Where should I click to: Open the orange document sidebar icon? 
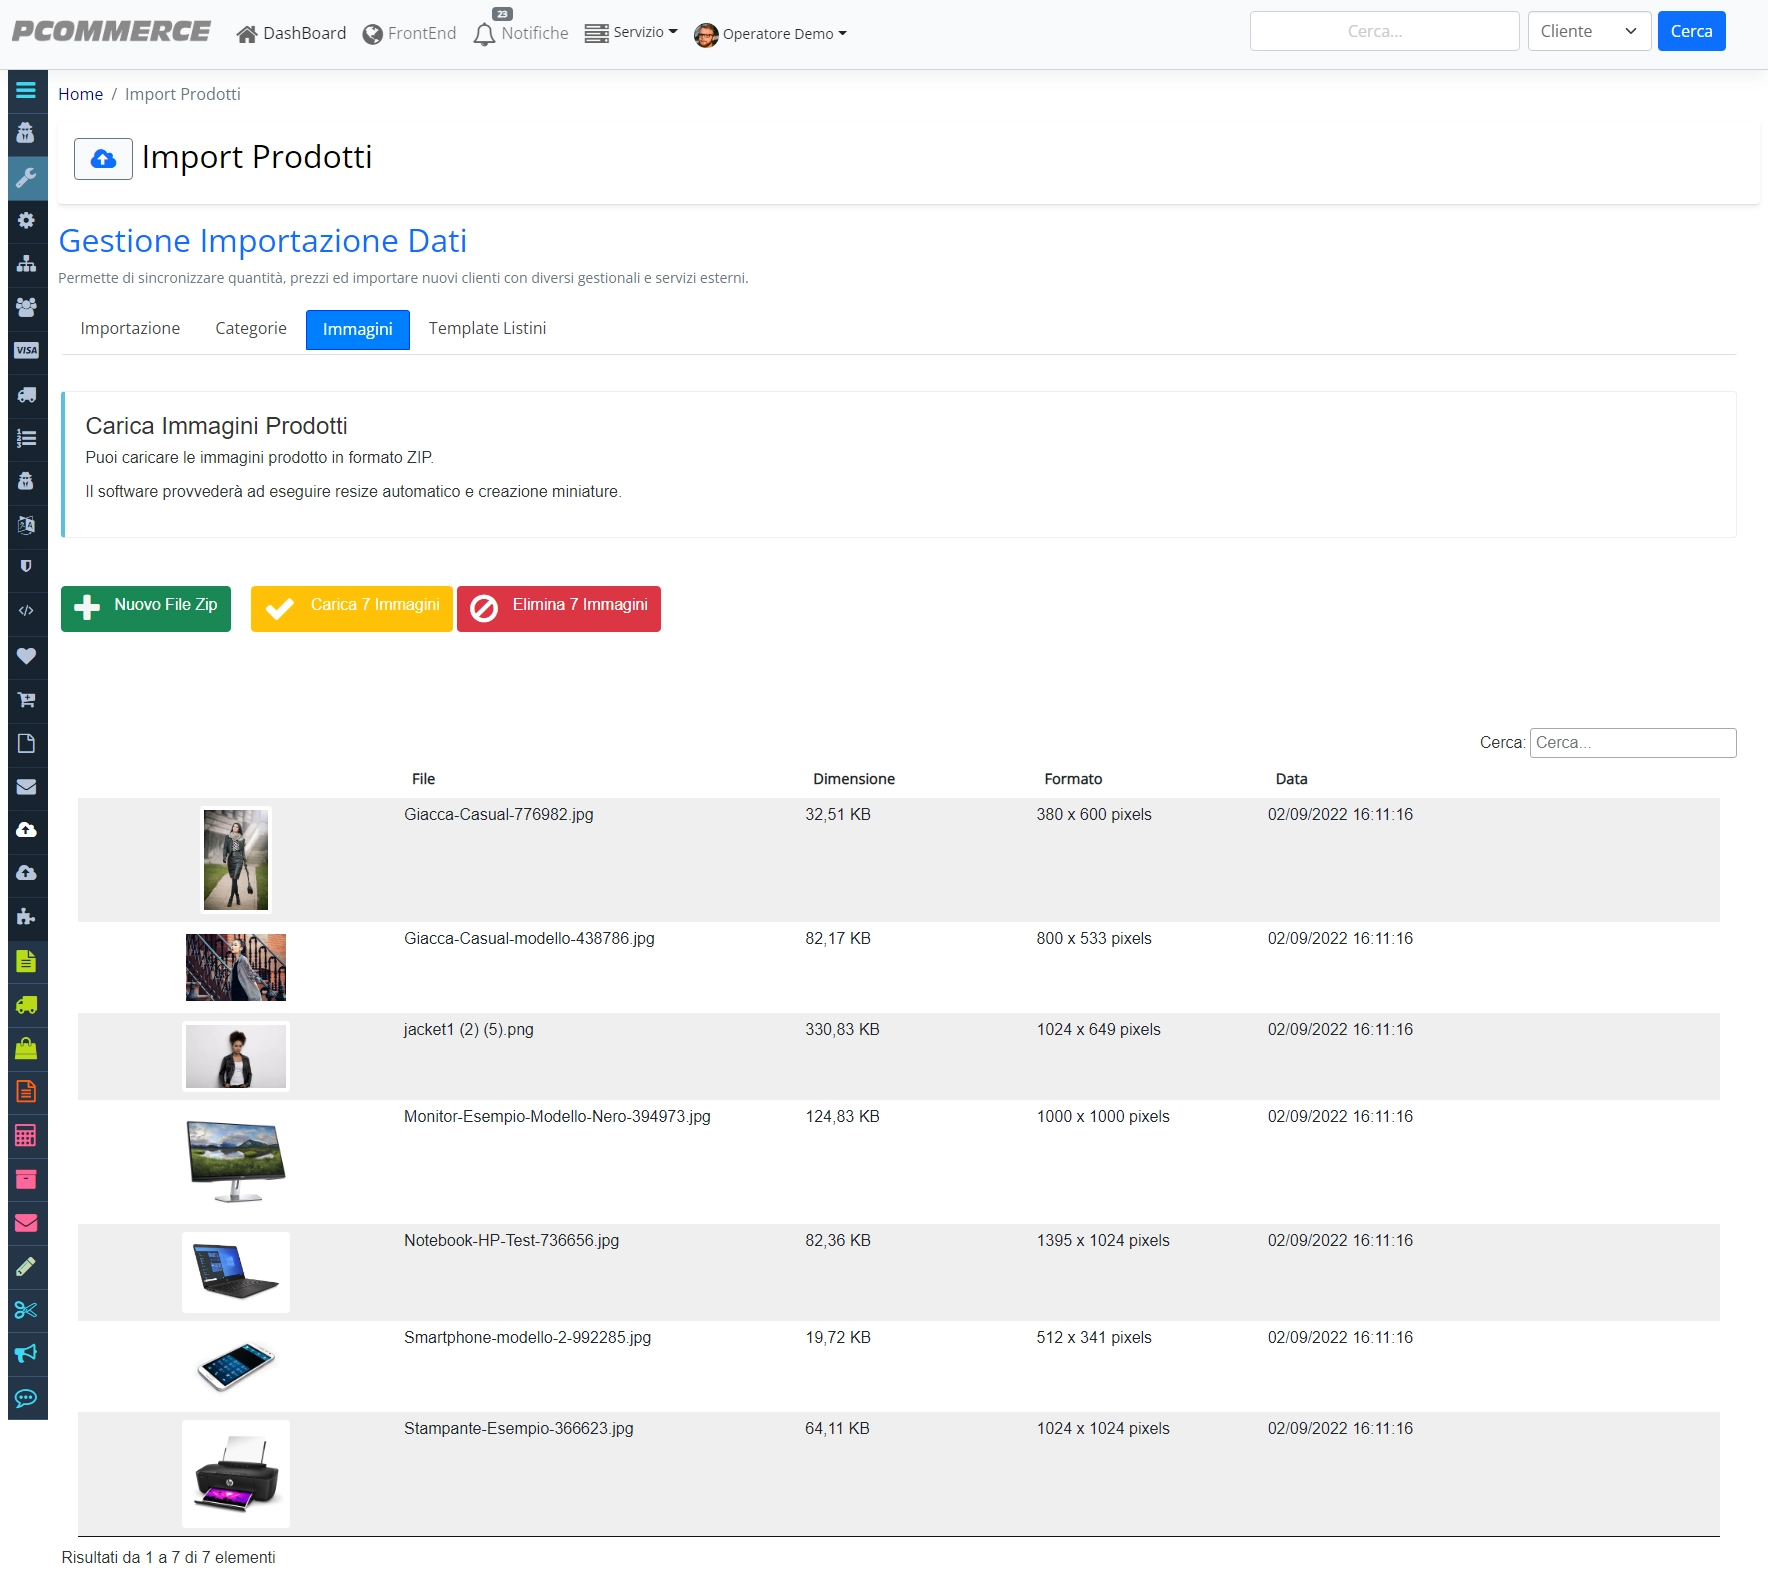click(x=26, y=1091)
